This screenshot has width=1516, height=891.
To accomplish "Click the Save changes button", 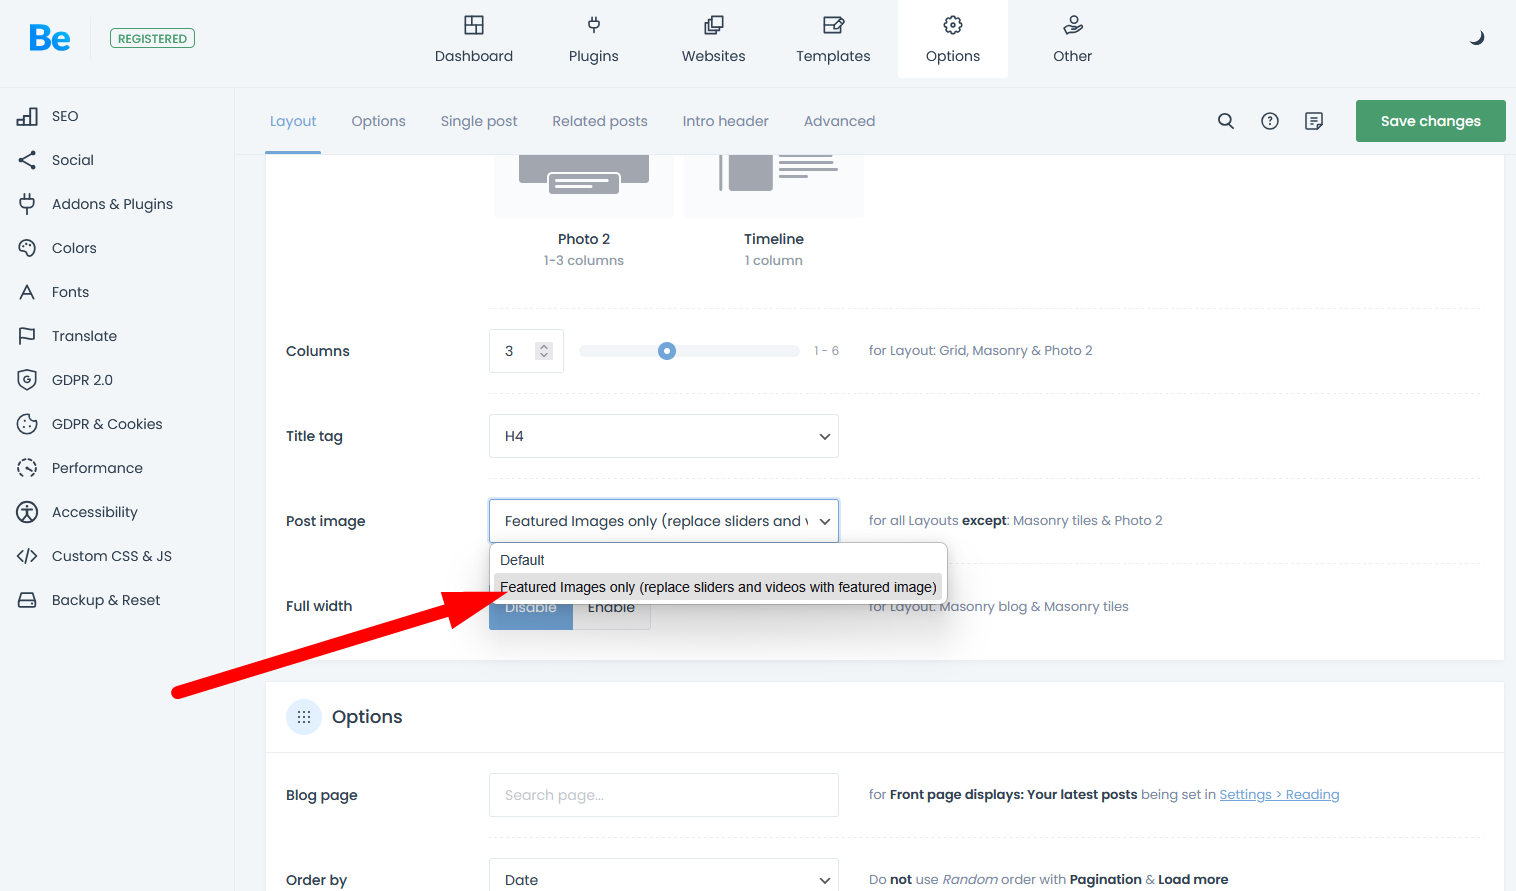I will pos(1430,121).
